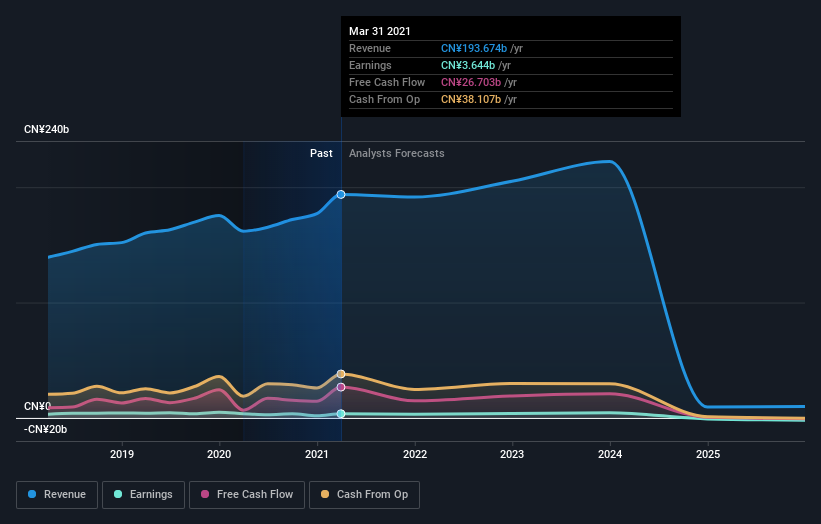Click the 2019 x-axis label
821x524 pixels.
pyautogui.click(x=122, y=454)
